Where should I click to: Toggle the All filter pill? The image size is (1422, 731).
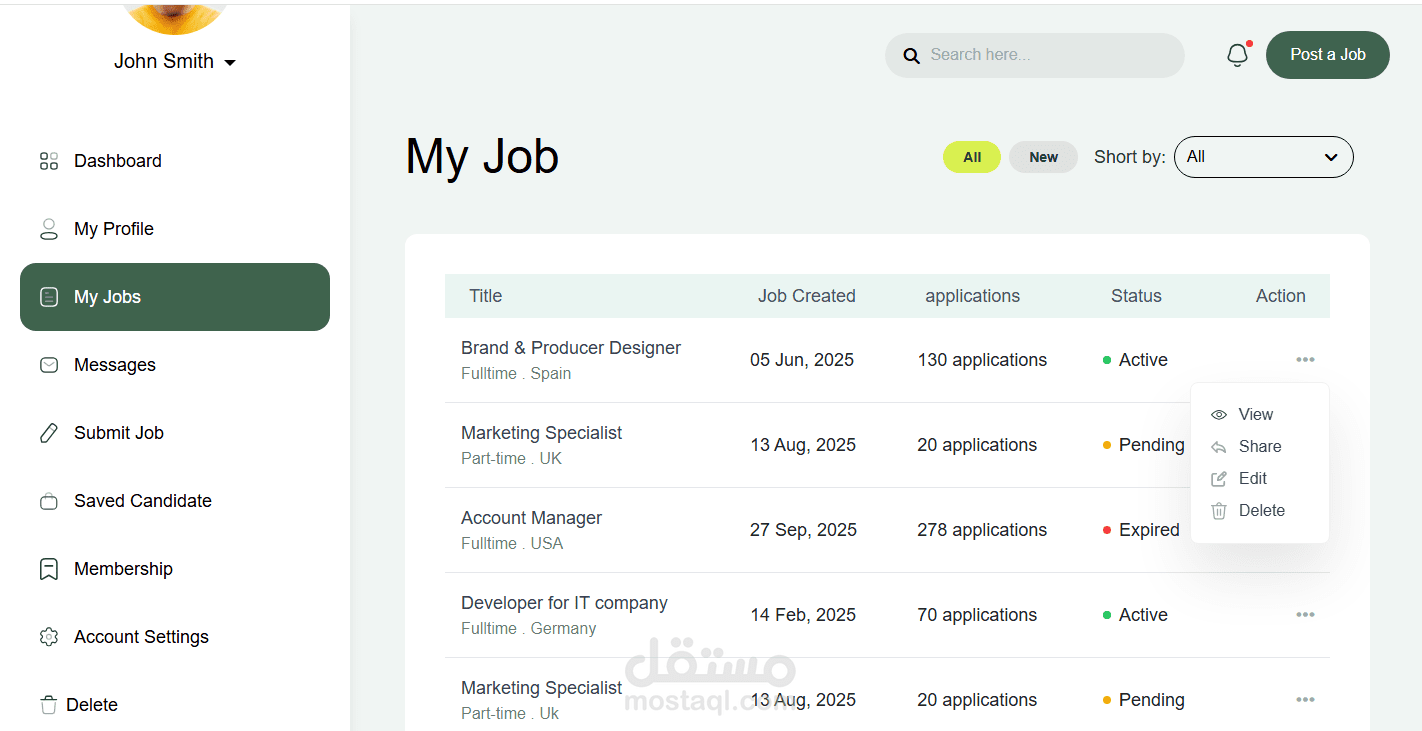pyautogui.click(x=971, y=157)
